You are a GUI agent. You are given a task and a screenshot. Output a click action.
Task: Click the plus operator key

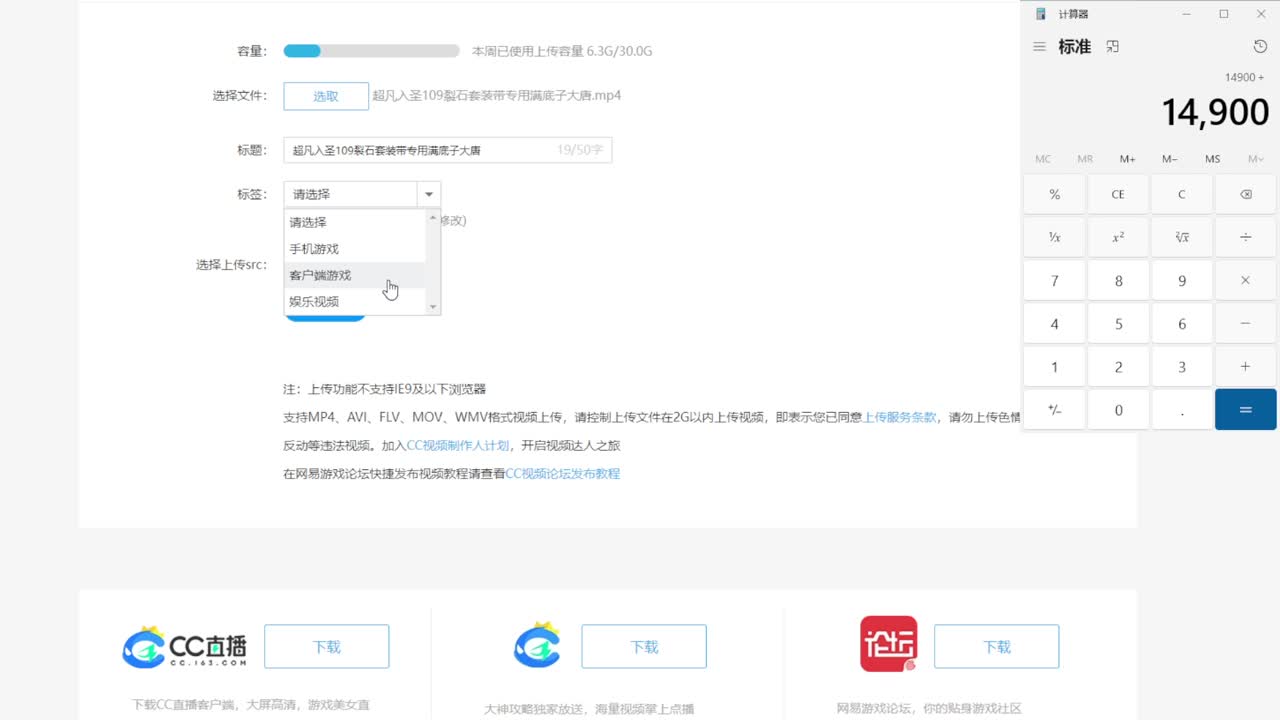(x=1246, y=367)
